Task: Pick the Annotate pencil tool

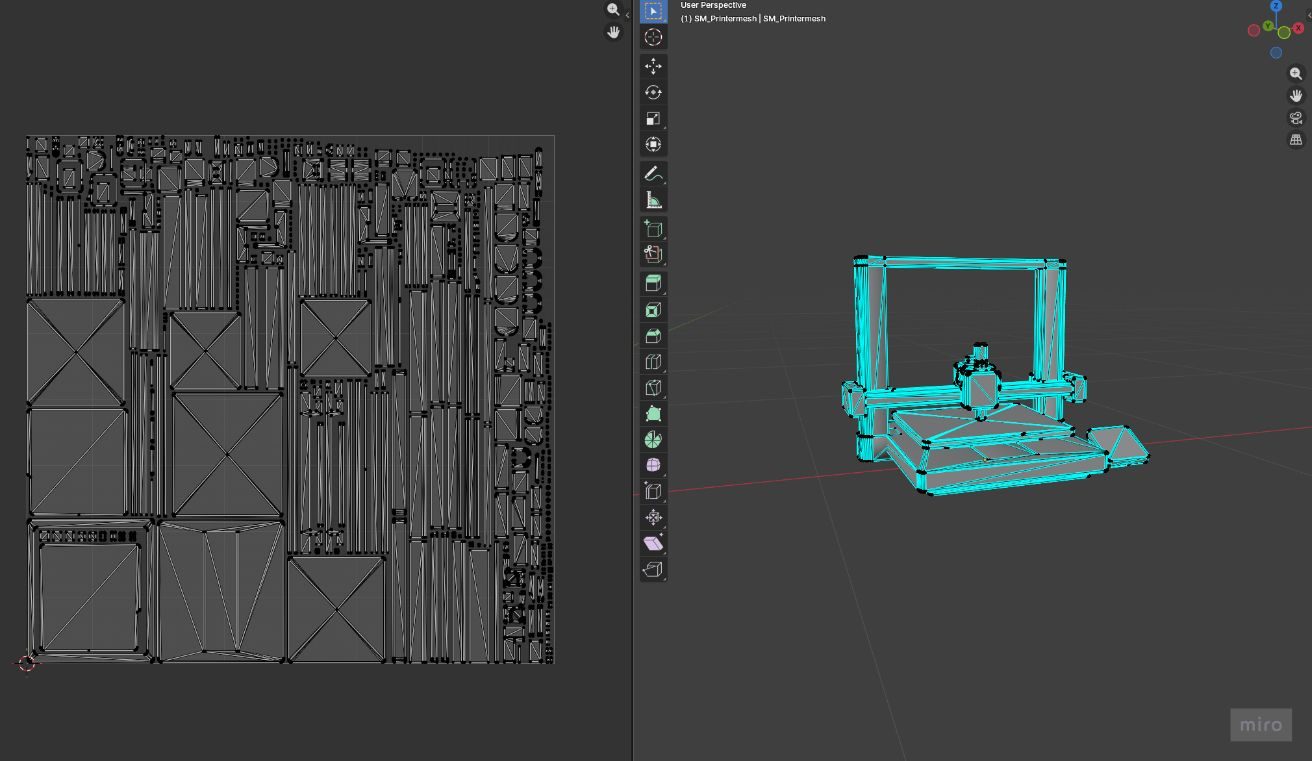Action: (653, 174)
